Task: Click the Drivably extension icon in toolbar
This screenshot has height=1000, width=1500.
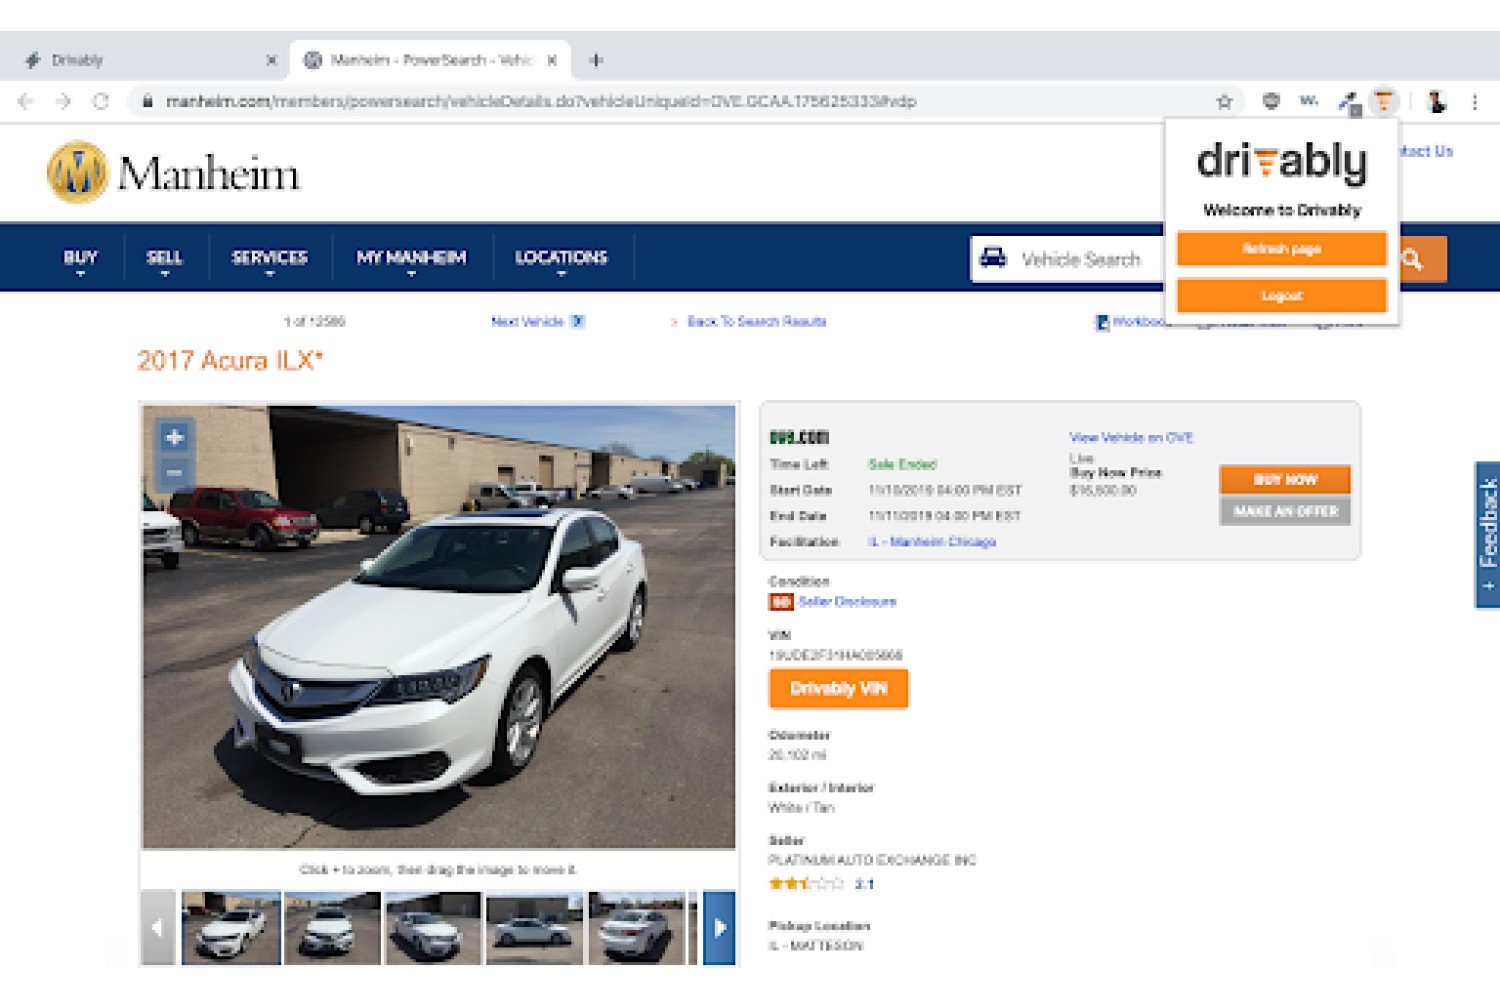Action: click(1384, 101)
